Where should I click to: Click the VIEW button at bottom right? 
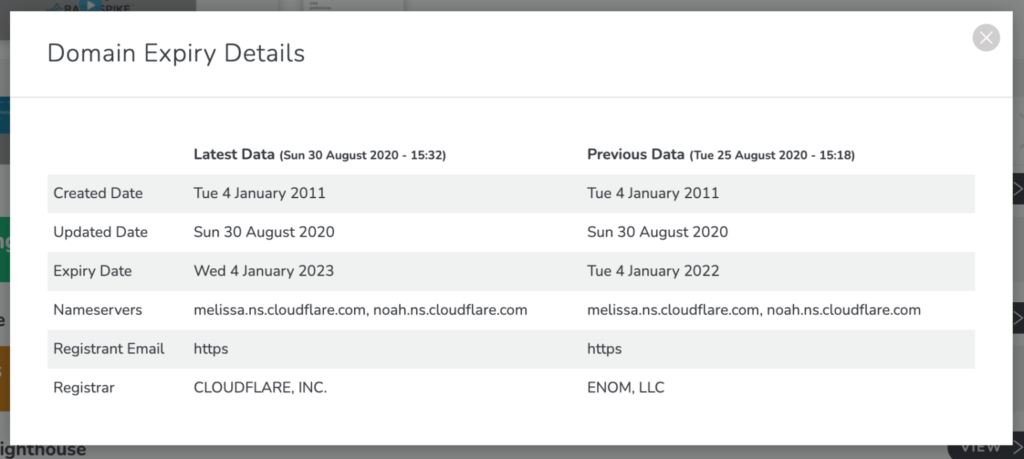(985, 449)
